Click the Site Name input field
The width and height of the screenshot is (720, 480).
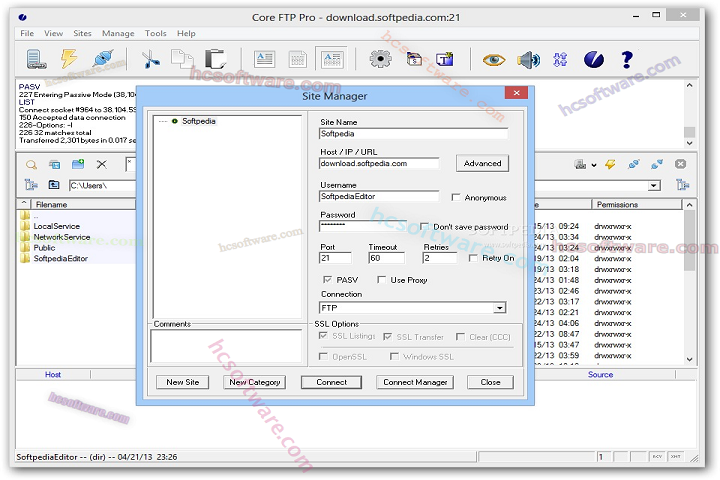coord(413,134)
